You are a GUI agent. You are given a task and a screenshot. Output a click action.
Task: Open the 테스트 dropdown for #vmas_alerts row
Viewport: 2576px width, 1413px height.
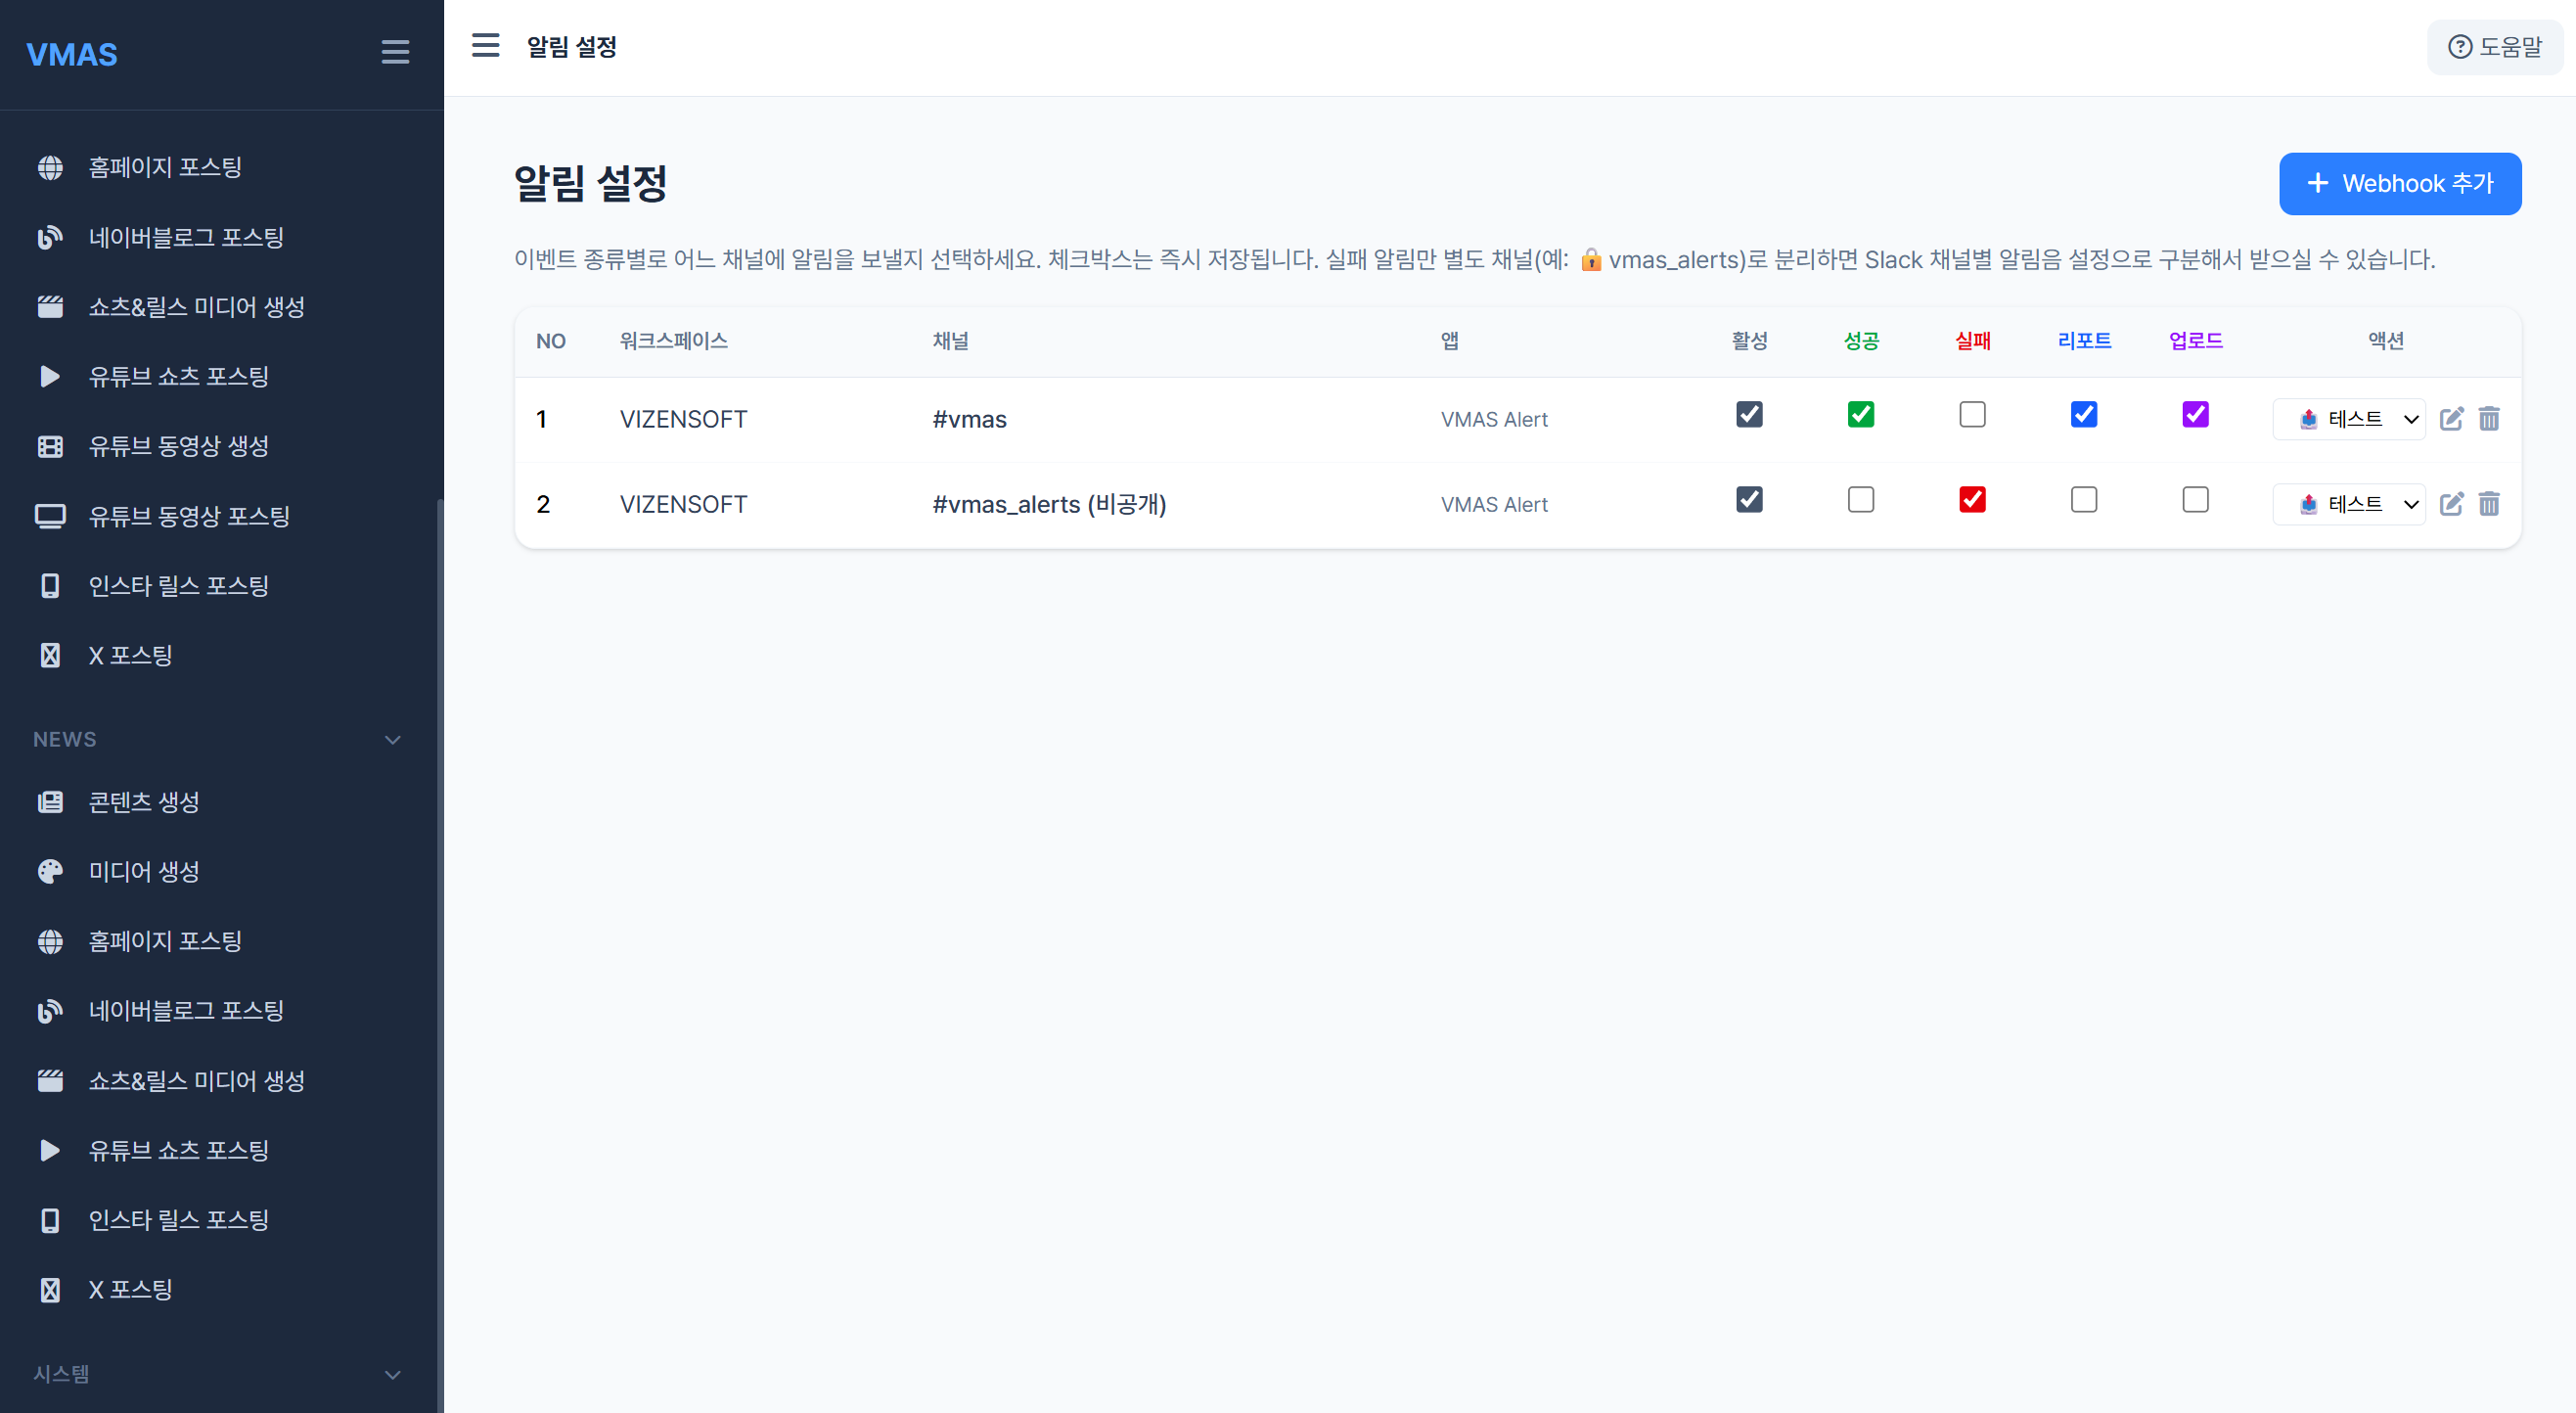click(x=2349, y=504)
